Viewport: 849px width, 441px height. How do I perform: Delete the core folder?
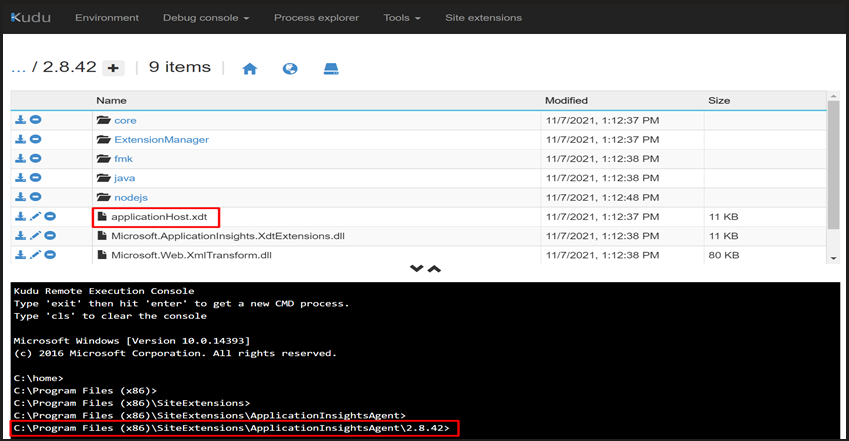pos(35,120)
